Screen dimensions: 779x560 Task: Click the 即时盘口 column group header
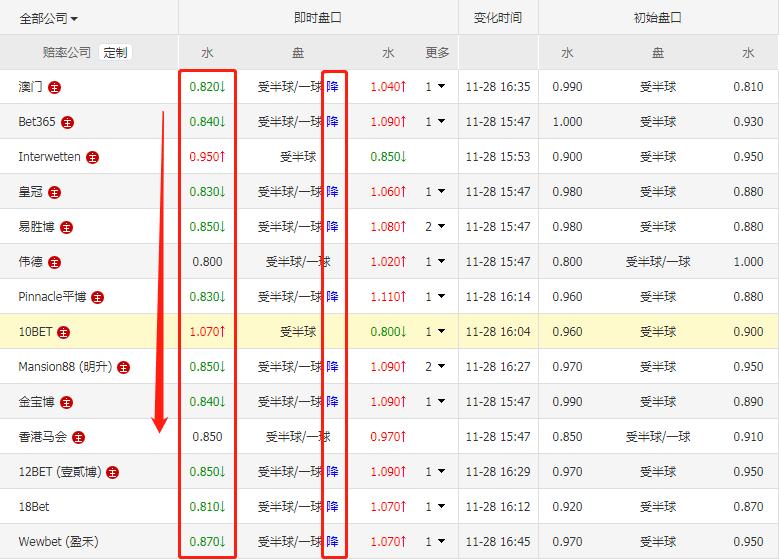pyautogui.click(x=318, y=18)
